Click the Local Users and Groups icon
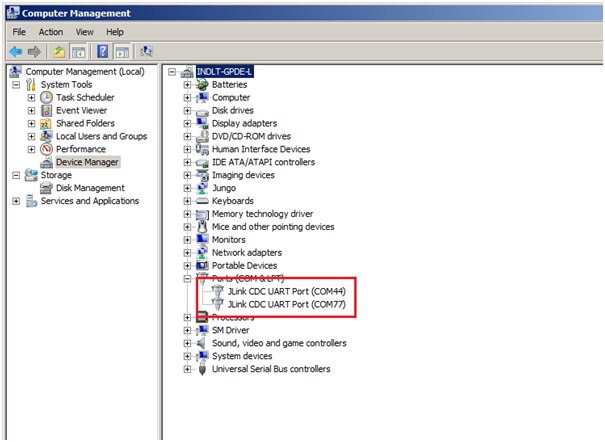 pyautogui.click(x=46, y=136)
